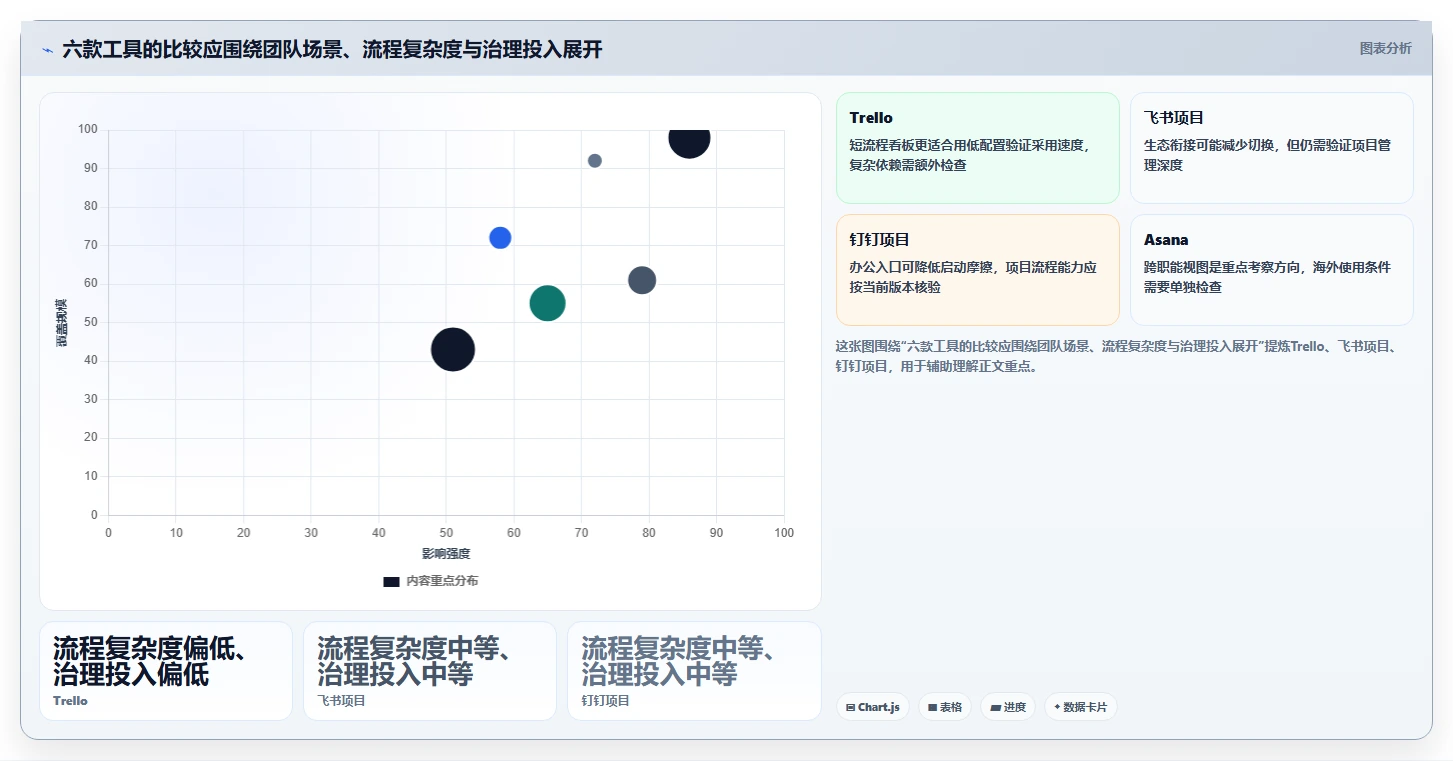Open the Chart.js chip
The image size is (1453, 761).
click(x=873, y=707)
